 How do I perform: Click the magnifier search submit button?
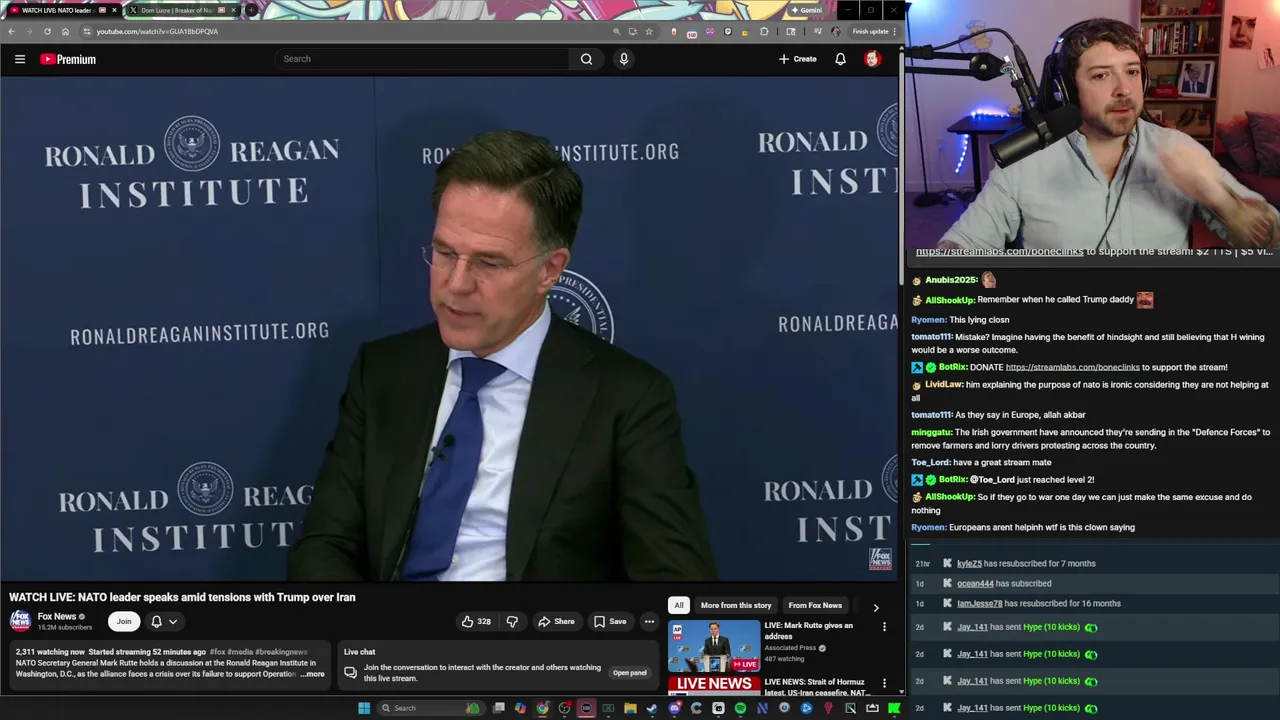tap(586, 59)
